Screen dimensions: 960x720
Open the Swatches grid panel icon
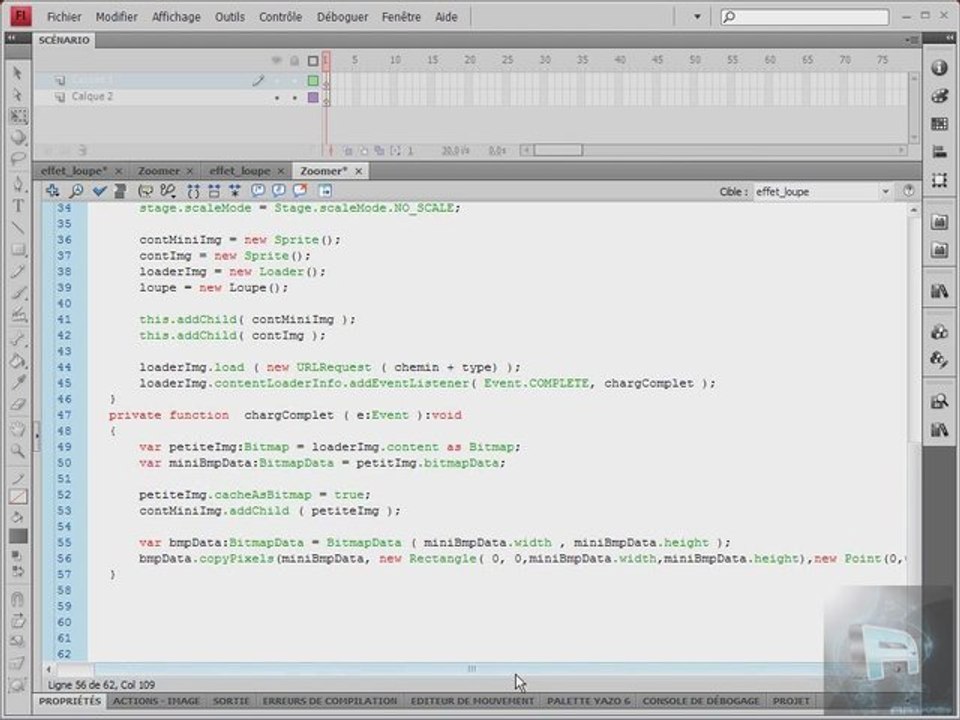tap(940, 124)
